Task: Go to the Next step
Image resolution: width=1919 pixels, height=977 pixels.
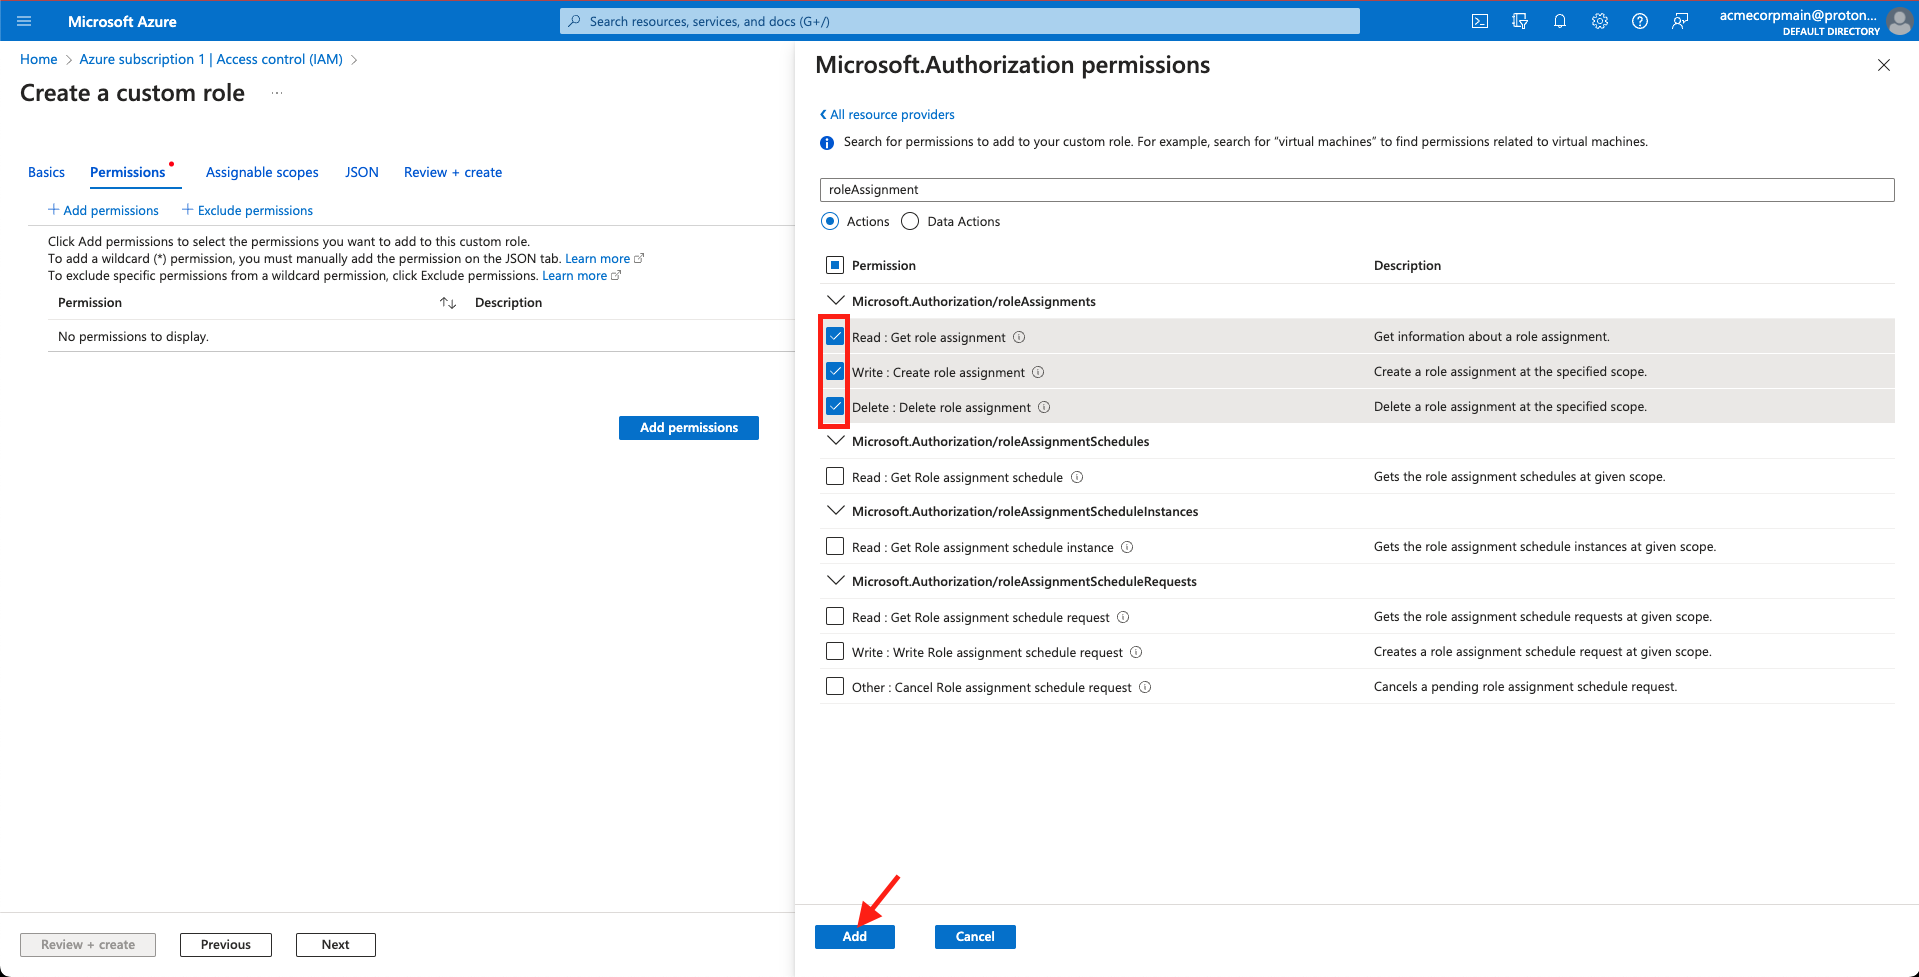Action: click(336, 945)
